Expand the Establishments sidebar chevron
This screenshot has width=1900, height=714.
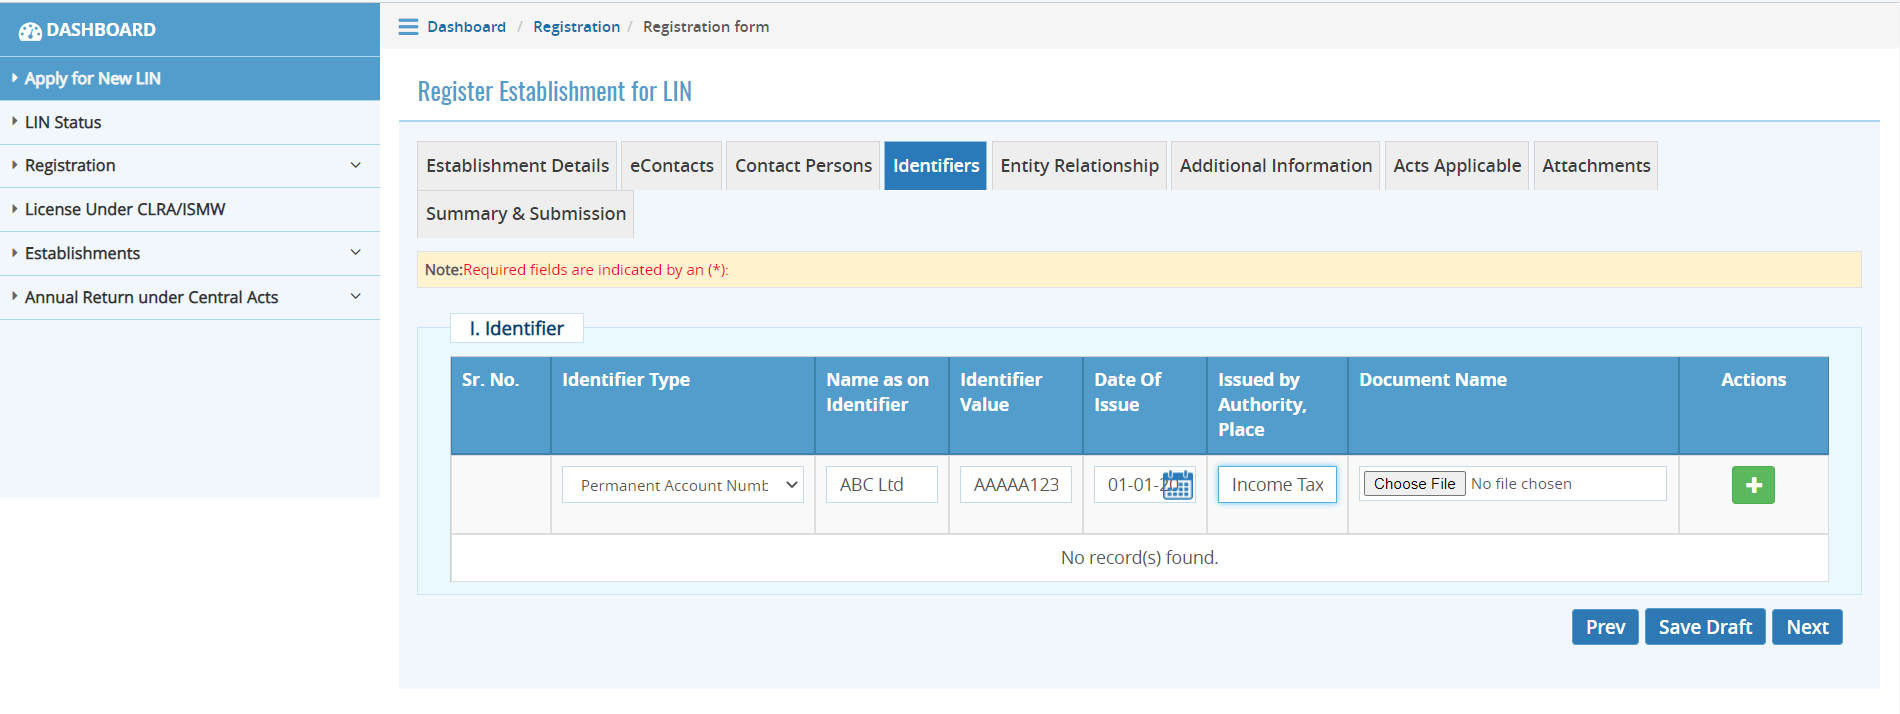point(355,253)
